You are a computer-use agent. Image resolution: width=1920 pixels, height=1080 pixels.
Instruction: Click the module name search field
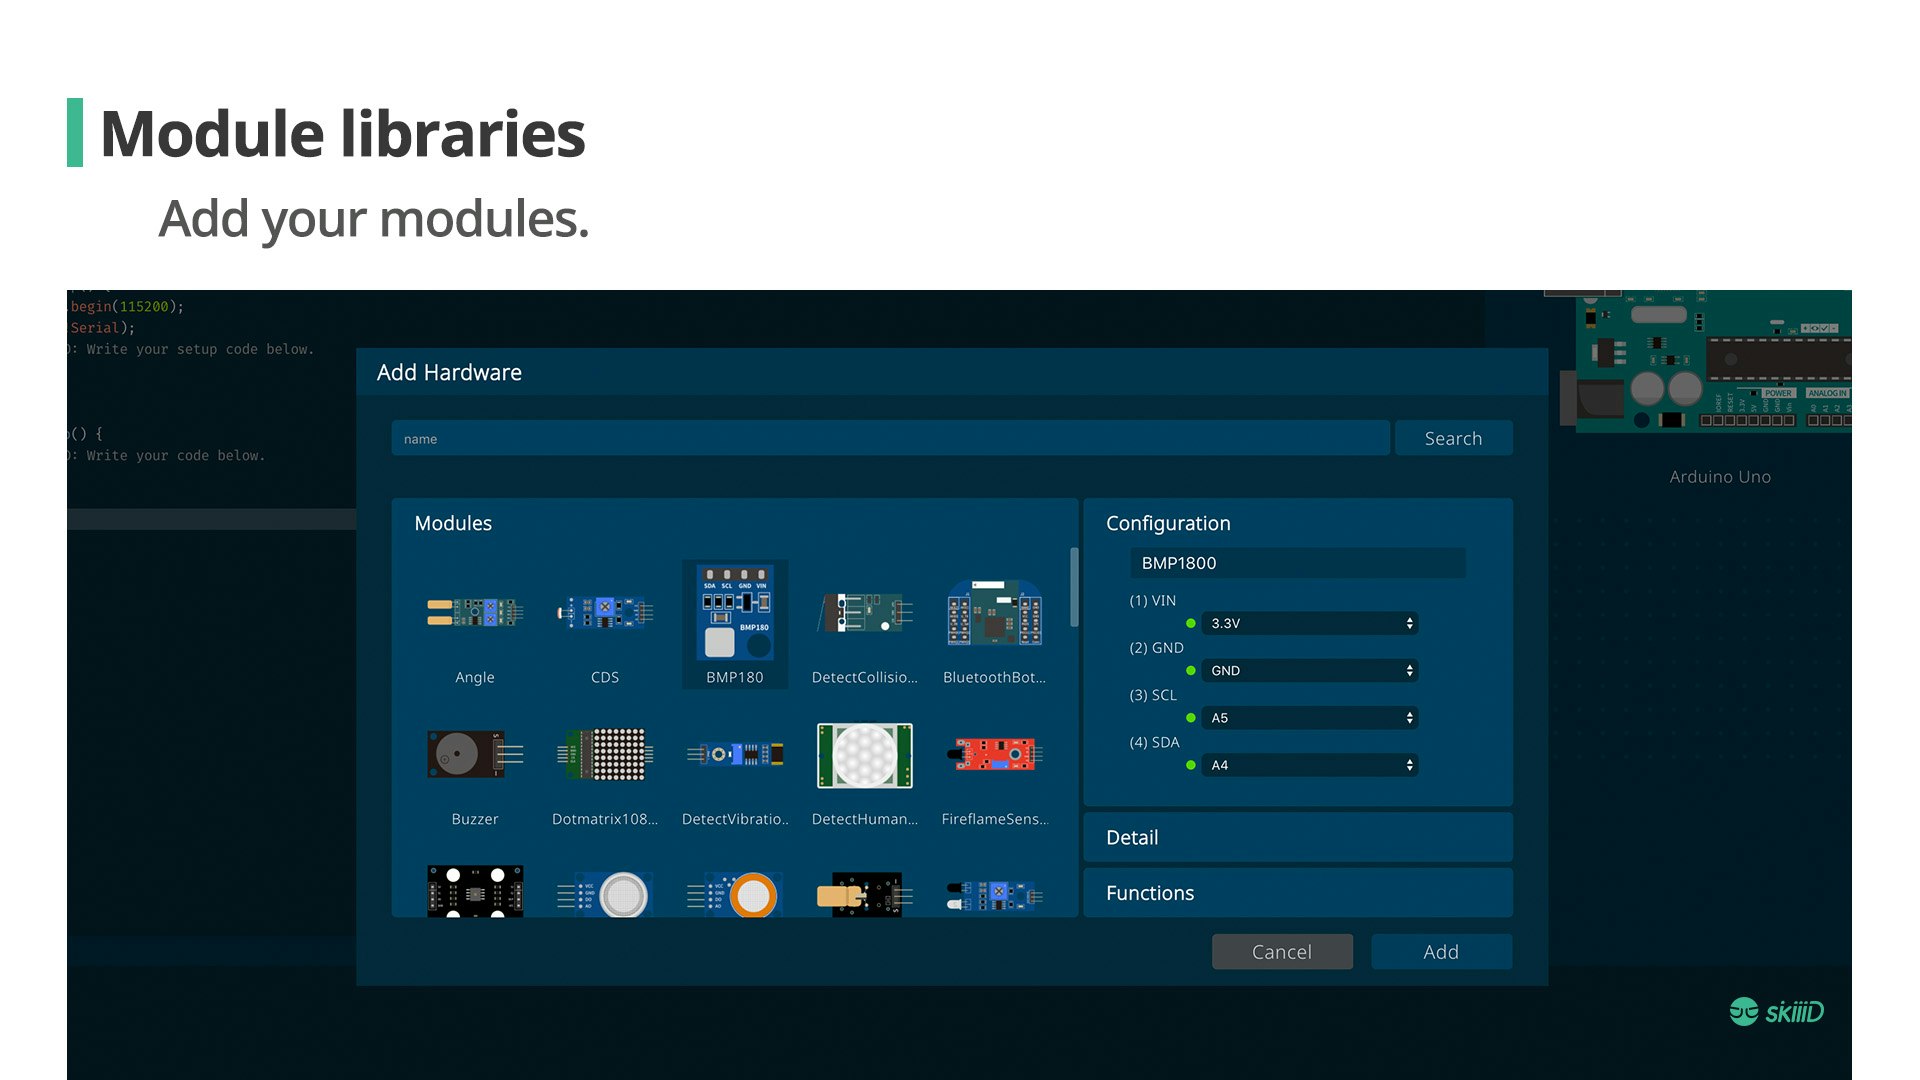pos(890,439)
